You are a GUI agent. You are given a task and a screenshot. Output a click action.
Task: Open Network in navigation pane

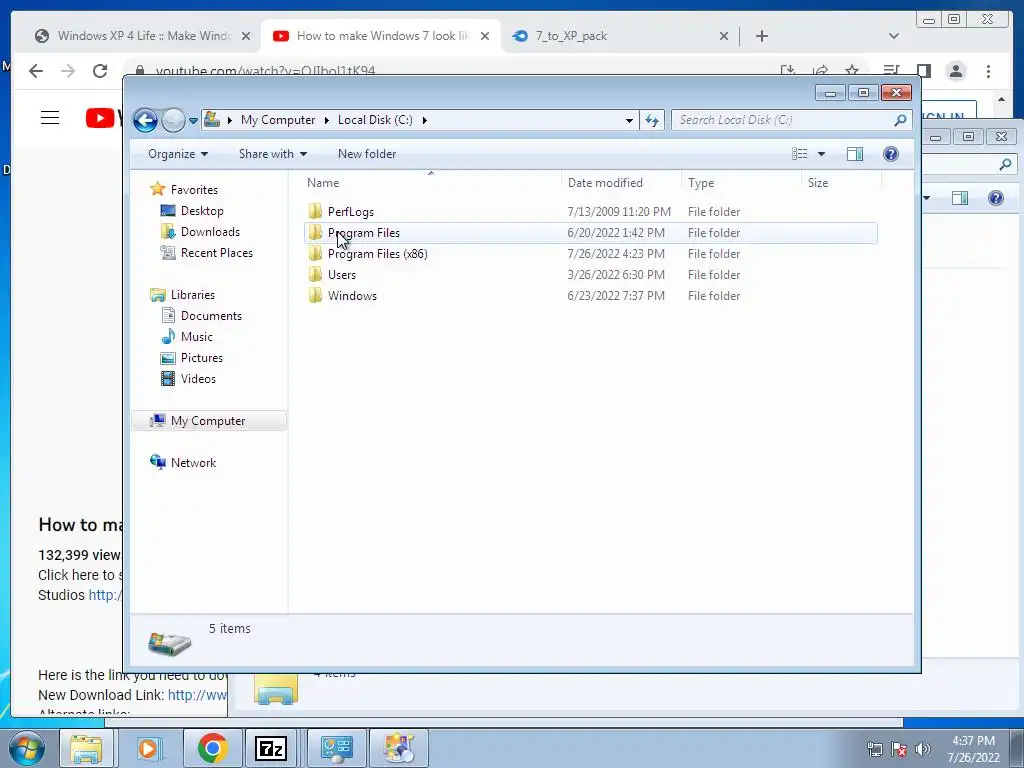[x=193, y=462]
